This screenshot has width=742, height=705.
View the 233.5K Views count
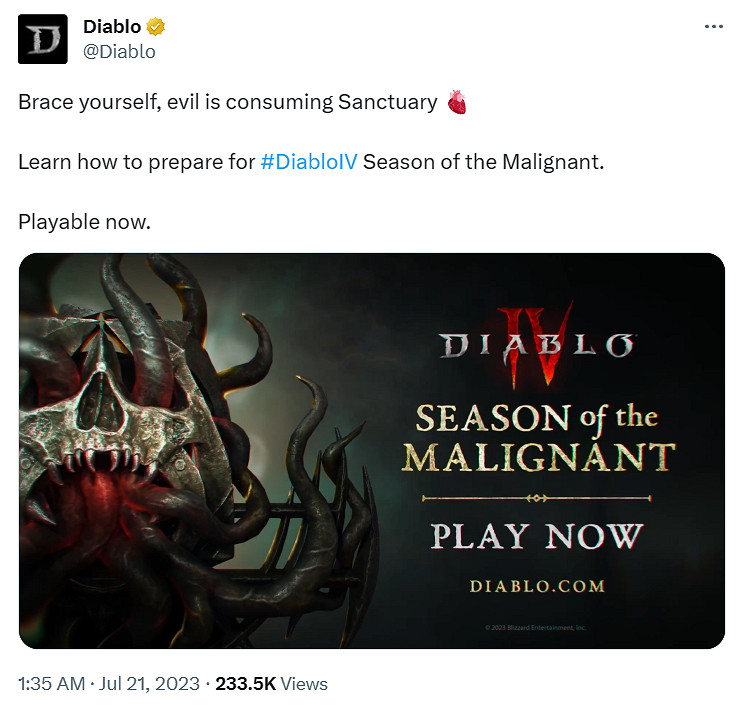tap(271, 684)
